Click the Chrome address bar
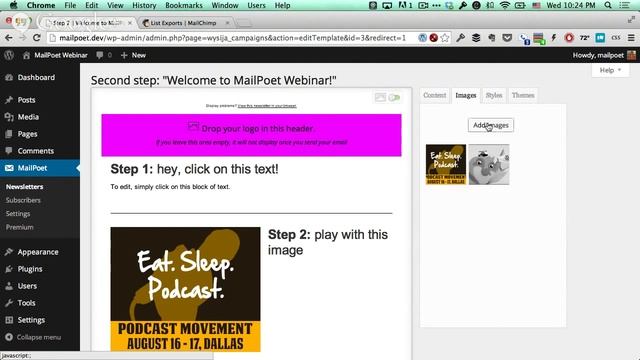This screenshot has height=360, width=640. point(233,38)
